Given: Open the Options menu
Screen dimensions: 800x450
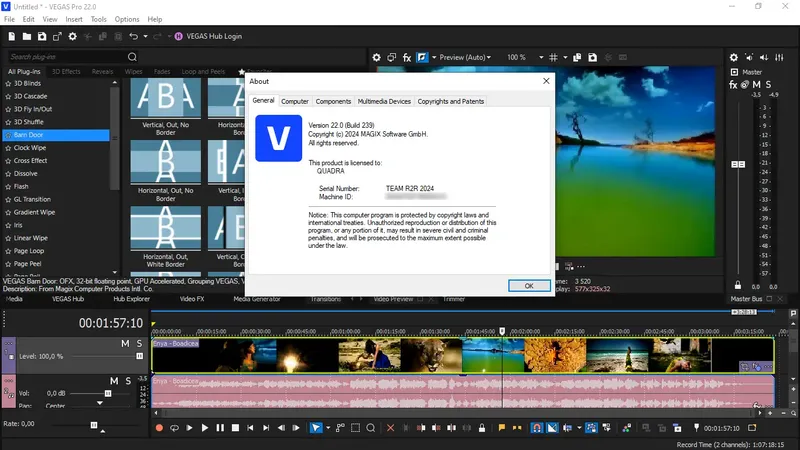Looking at the screenshot, I should 127,19.
